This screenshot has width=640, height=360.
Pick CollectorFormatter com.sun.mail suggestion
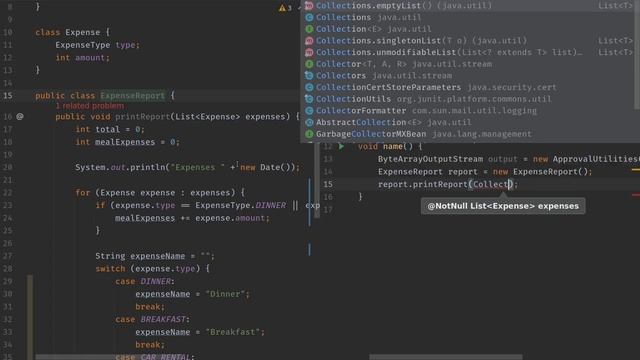[469, 111]
